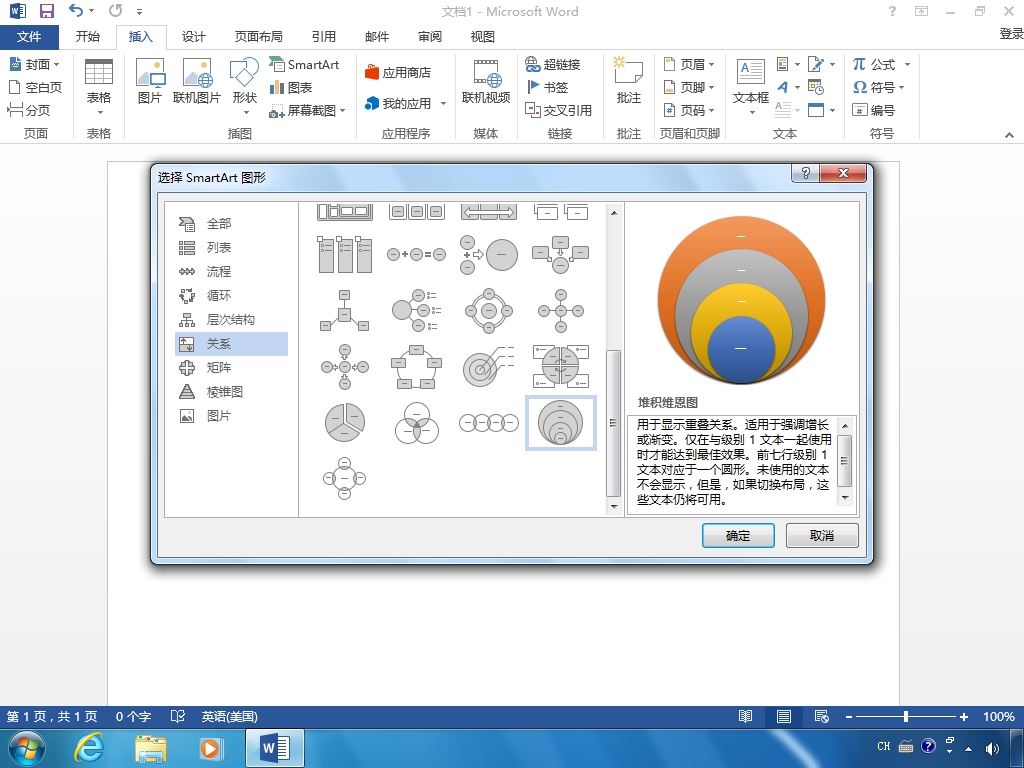Switch to Web Layout view
1024x768 pixels.
822,716
